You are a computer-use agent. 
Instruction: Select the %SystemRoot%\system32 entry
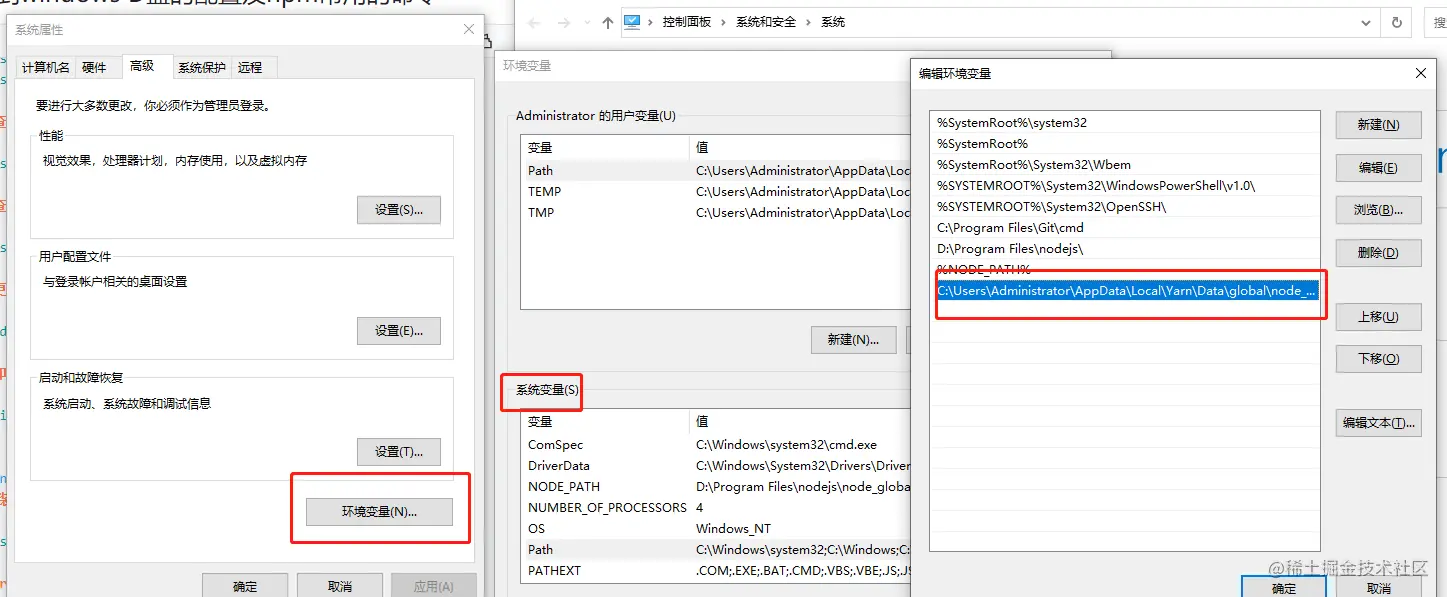(1125, 122)
